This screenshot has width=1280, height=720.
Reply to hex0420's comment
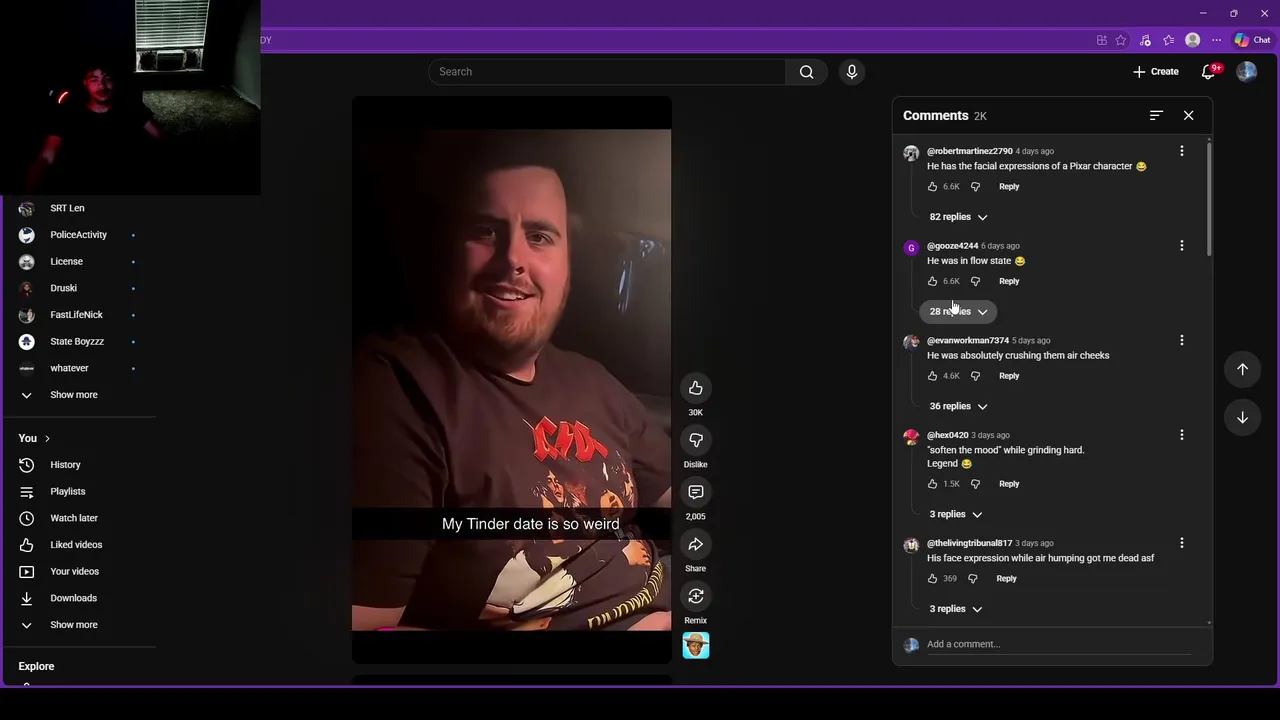pyautogui.click(x=1009, y=484)
